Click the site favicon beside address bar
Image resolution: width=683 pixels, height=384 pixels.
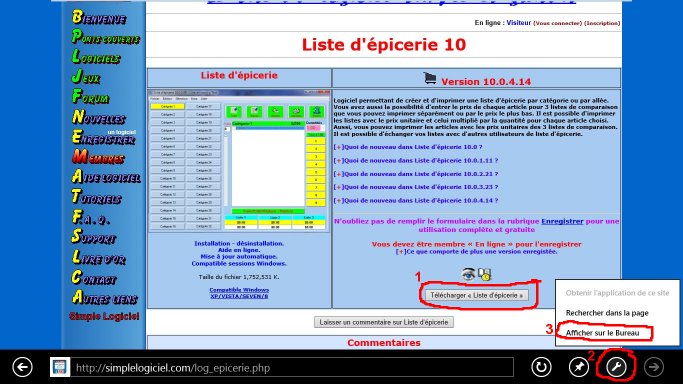pos(60,367)
